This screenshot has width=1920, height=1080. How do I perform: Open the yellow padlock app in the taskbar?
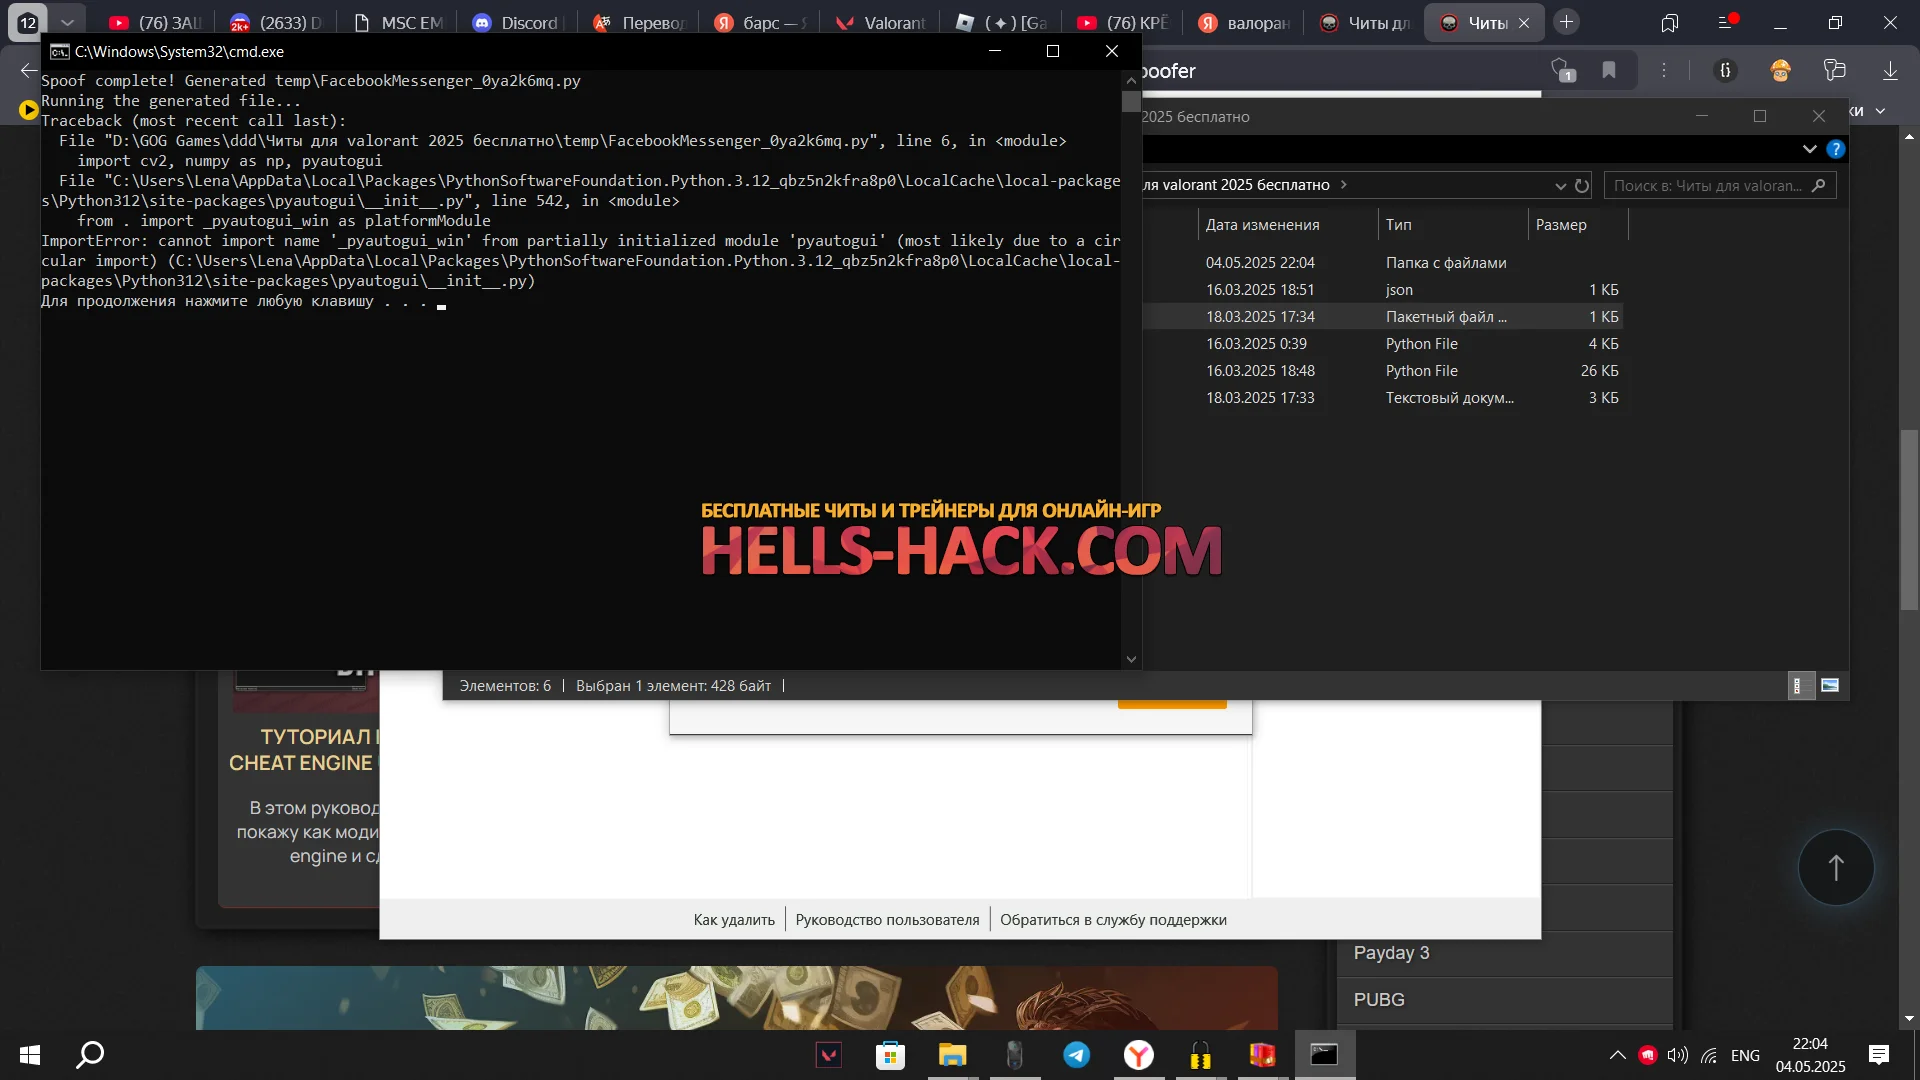[x=1201, y=1055]
